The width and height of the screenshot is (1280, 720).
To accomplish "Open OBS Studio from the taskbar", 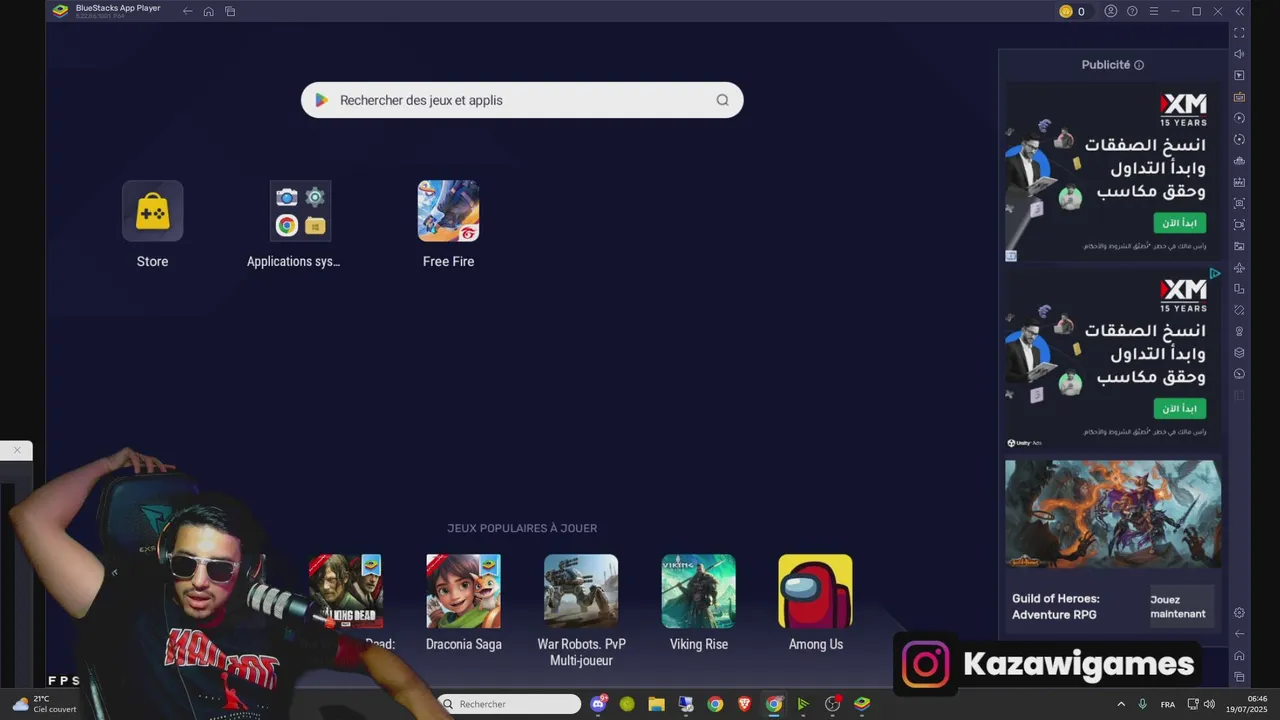I will 832,704.
